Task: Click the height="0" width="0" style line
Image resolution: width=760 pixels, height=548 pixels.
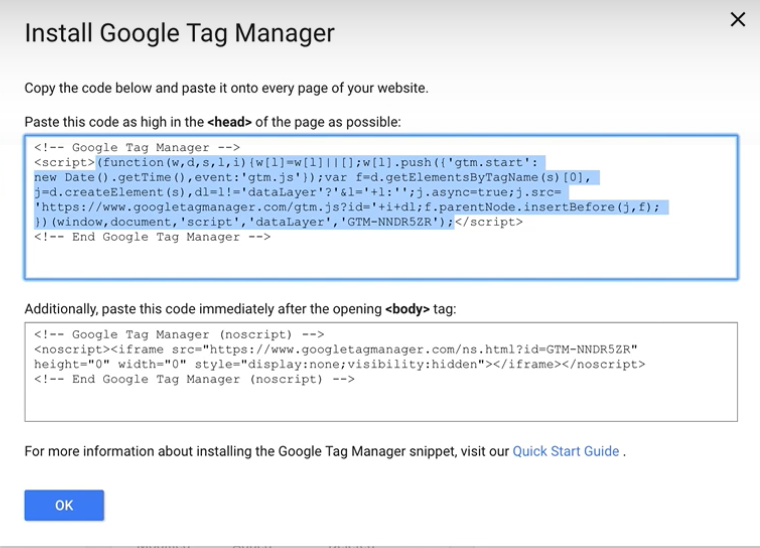Action: coord(340,364)
